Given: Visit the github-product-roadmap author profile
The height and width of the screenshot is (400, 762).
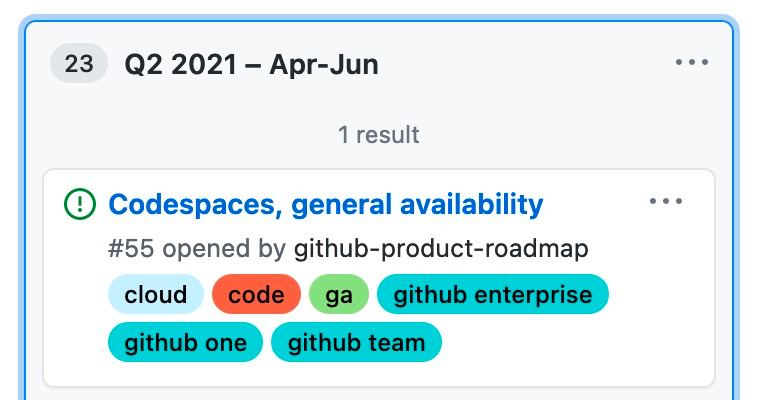Looking at the screenshot, I should pyautogui.click(x=441, y=249).
